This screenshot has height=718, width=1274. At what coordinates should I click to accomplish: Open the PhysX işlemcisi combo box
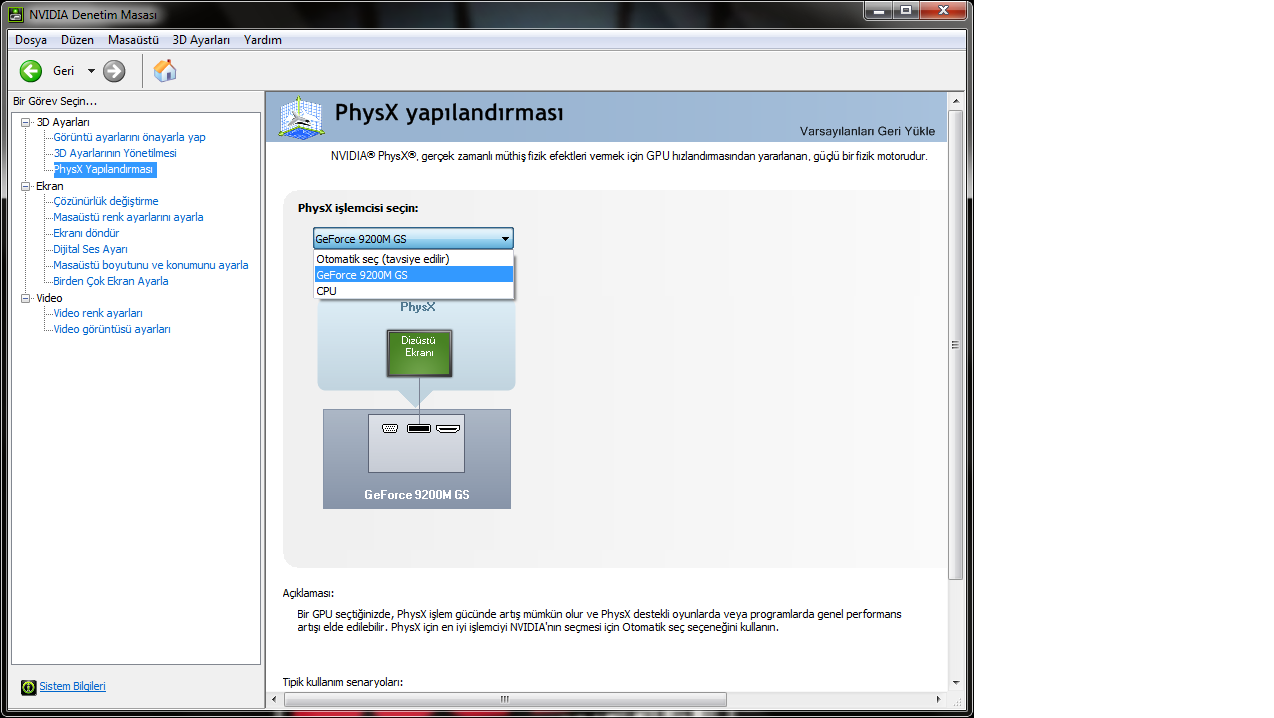413,238
